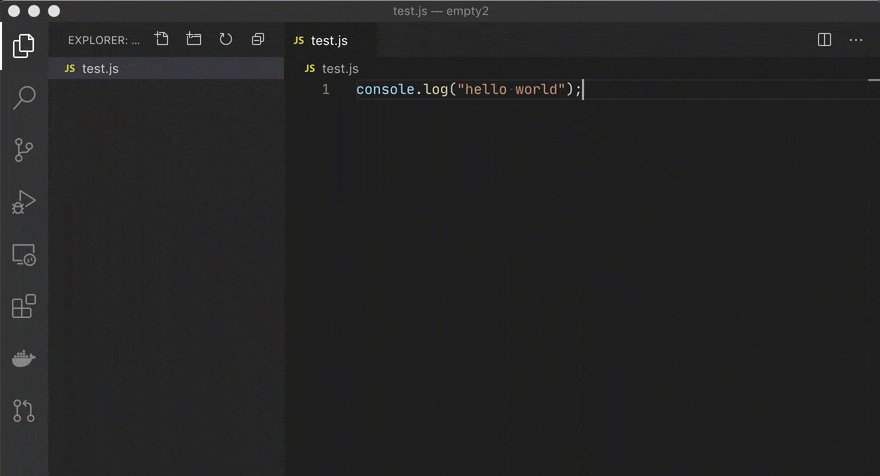Click the Explorer panel title header
This screenshot has height=476, width=880.
click(103, 41)
